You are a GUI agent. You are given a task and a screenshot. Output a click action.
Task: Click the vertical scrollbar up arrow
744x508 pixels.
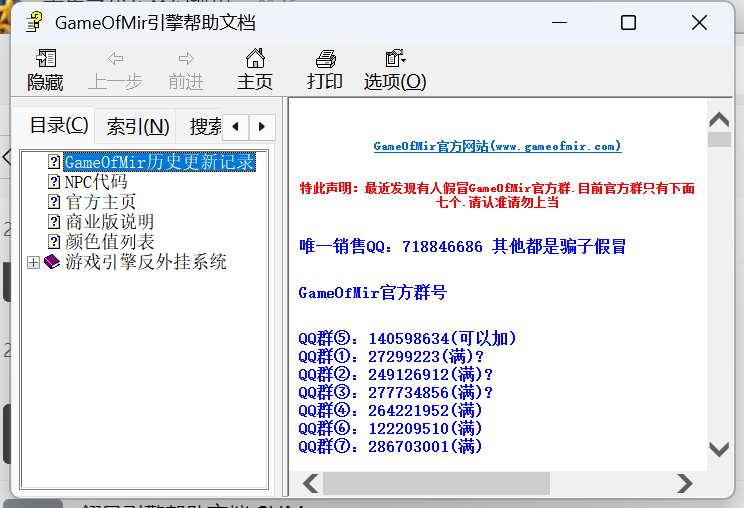pyautogui.click(x=719, y=119)
